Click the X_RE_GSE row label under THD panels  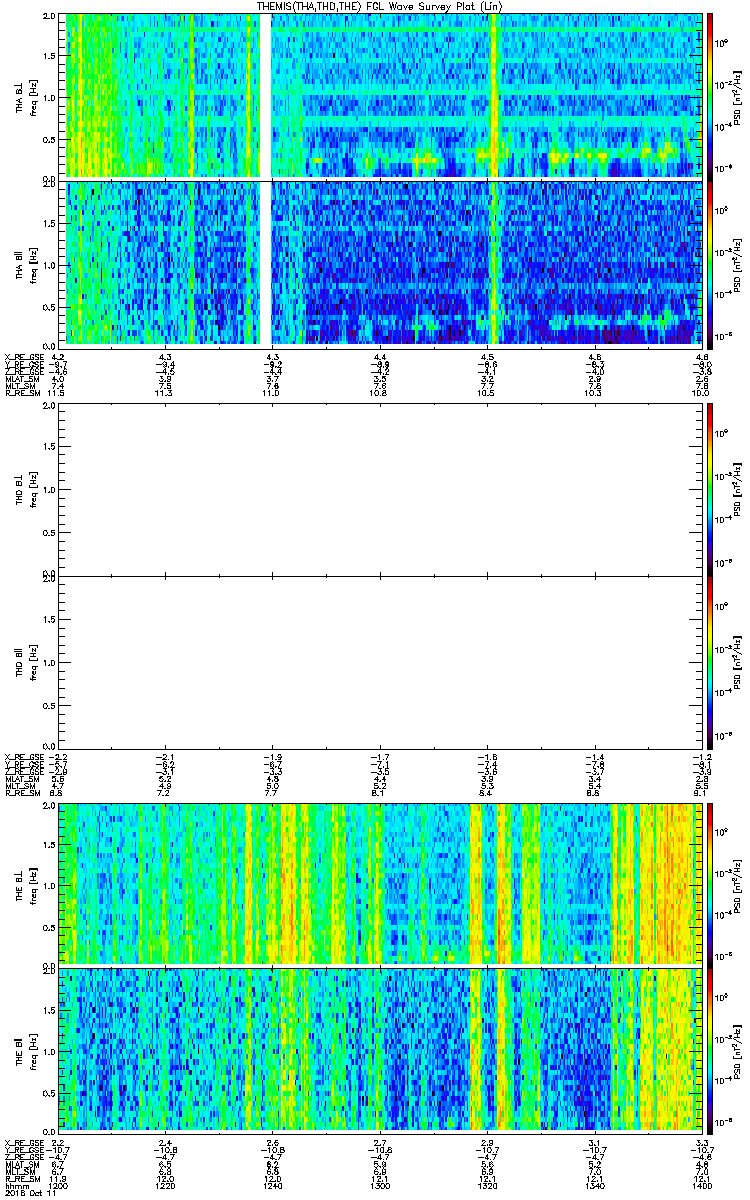point(23,756)
